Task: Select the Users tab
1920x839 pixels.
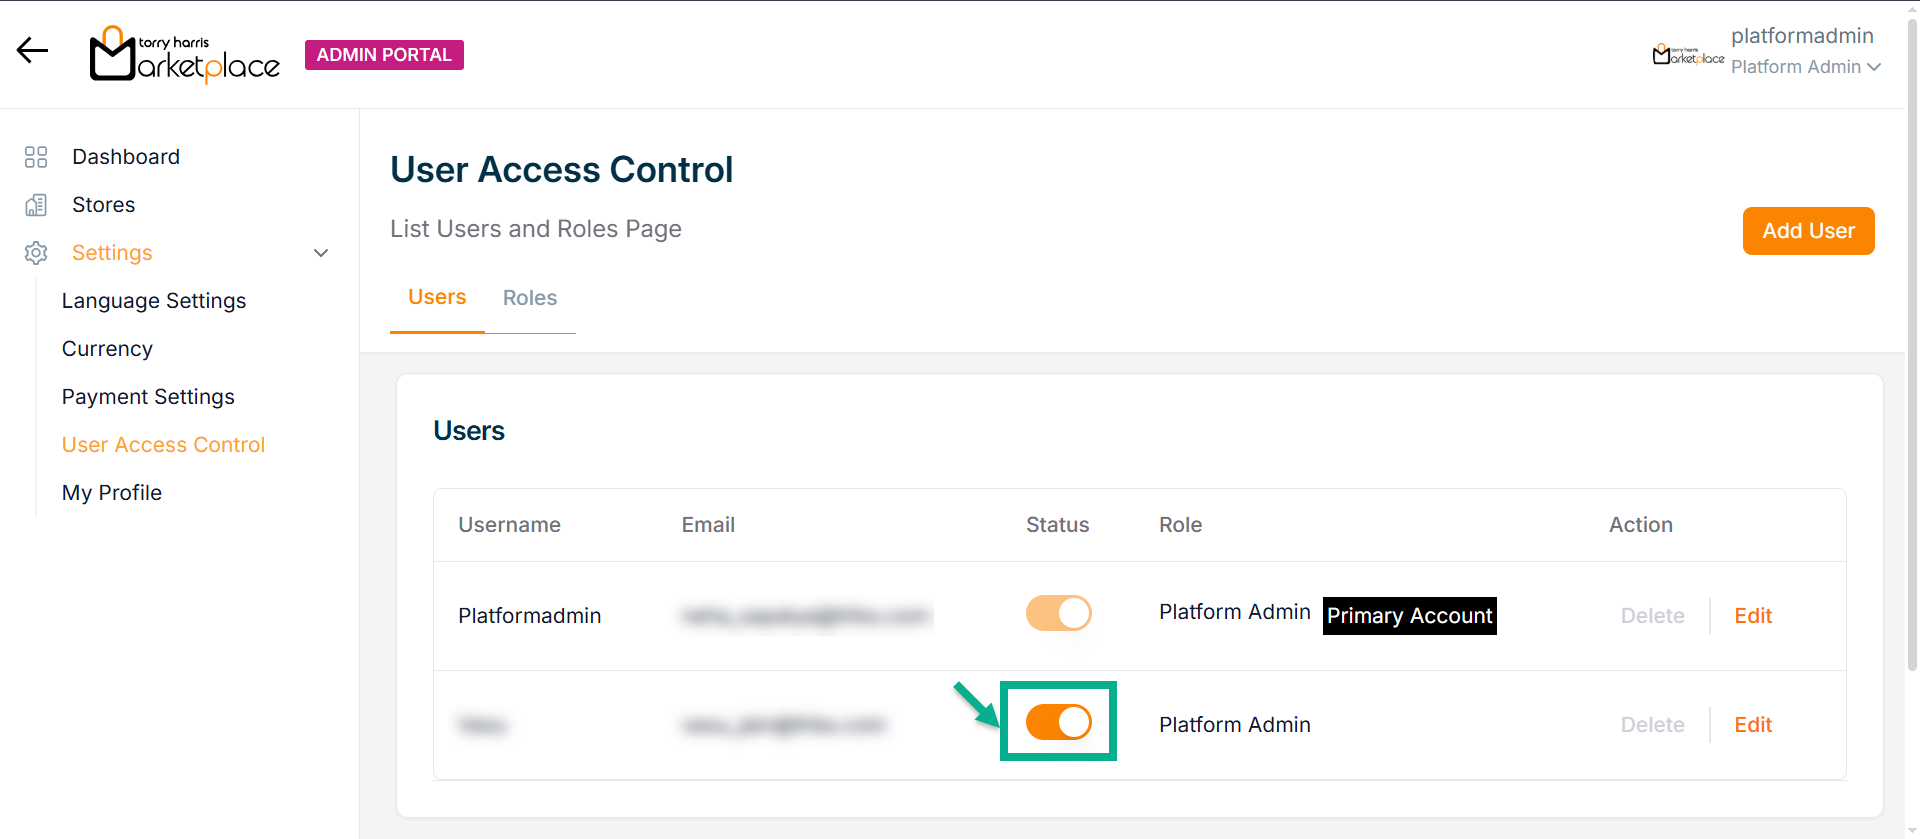Action: 437,297
